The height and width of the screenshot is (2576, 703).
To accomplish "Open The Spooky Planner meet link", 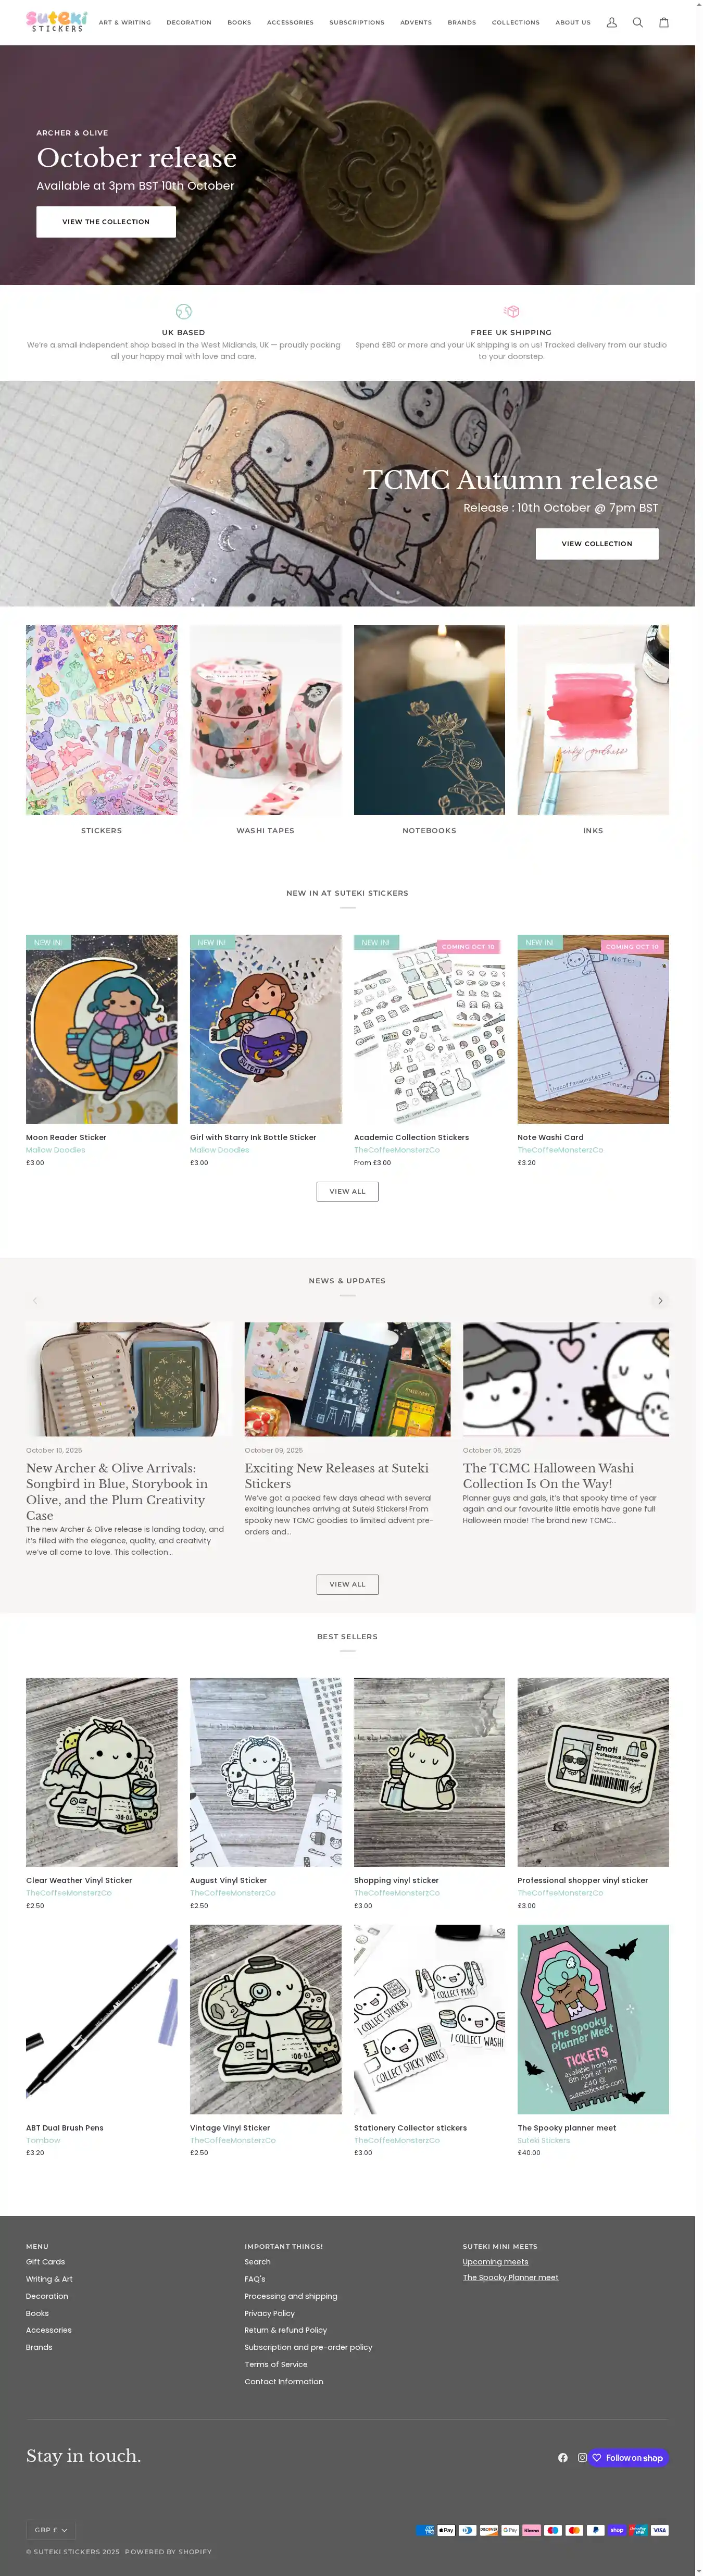I will (510, 2277).
